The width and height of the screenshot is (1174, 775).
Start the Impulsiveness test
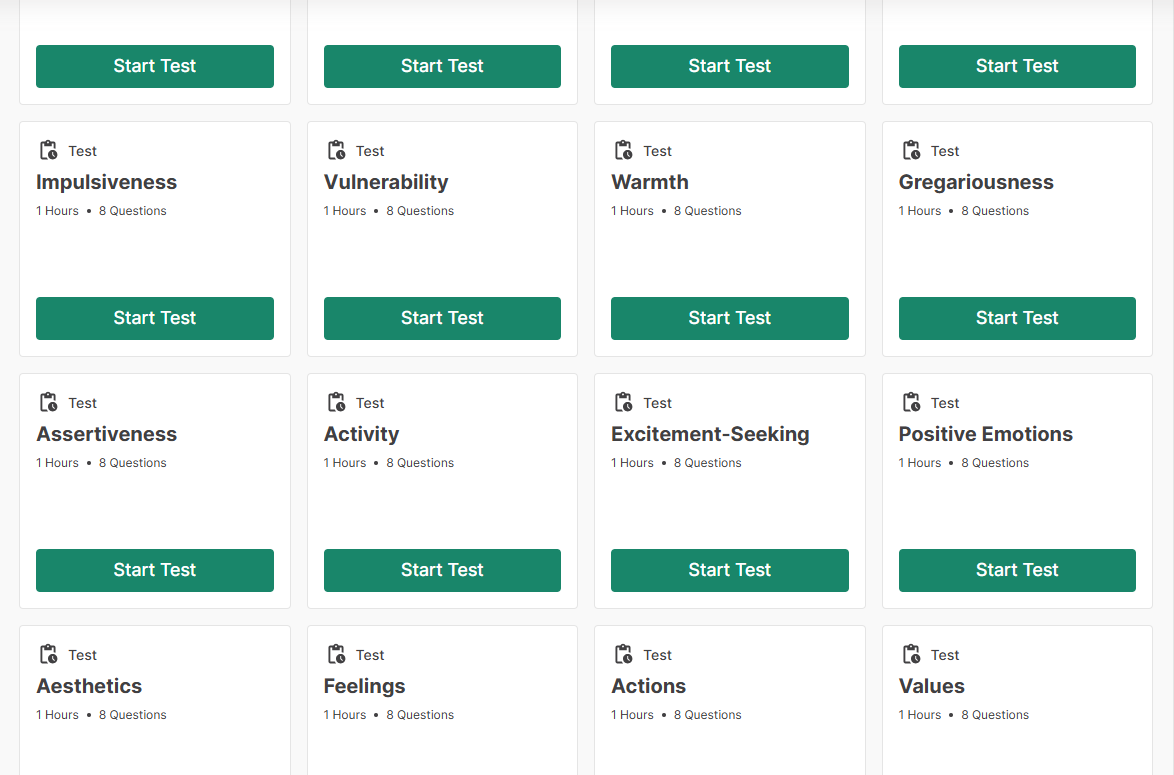[155, 318]
